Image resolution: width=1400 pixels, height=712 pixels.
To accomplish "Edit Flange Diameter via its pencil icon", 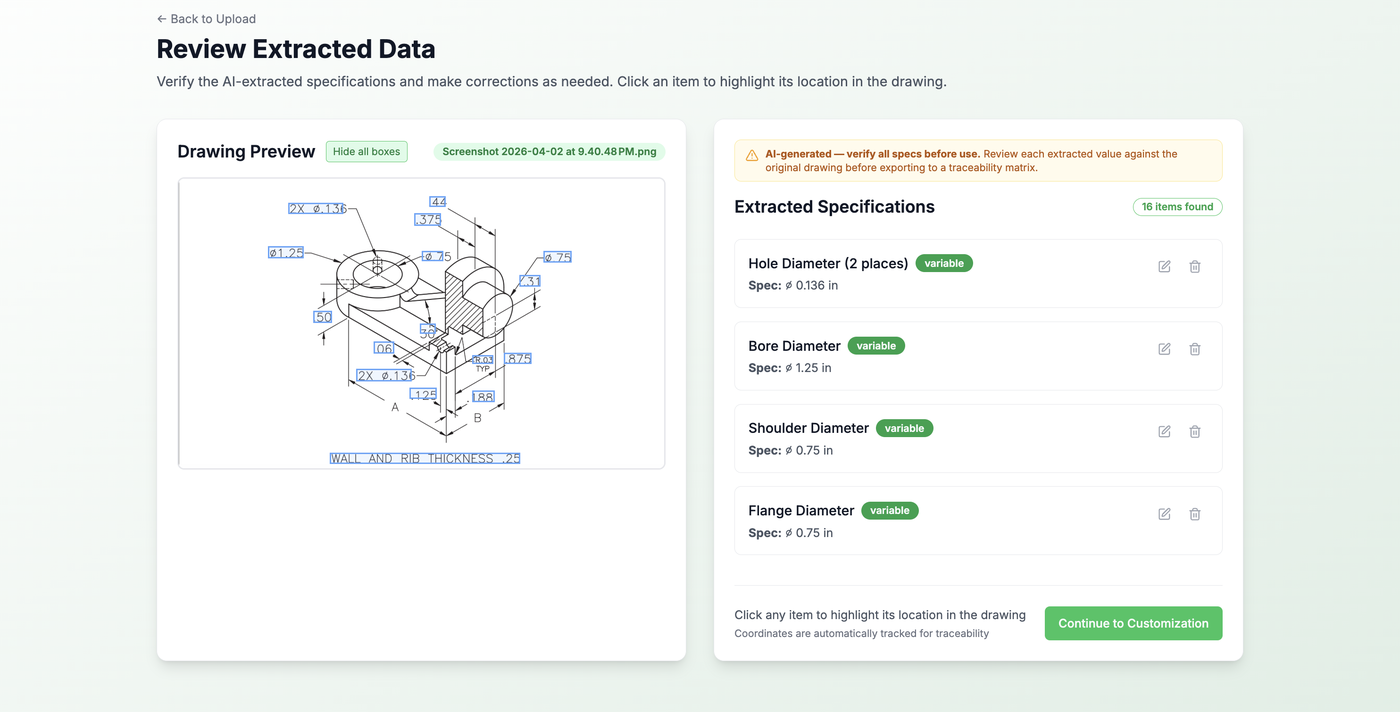I will pyautogui.click(x=1164, y=513).
